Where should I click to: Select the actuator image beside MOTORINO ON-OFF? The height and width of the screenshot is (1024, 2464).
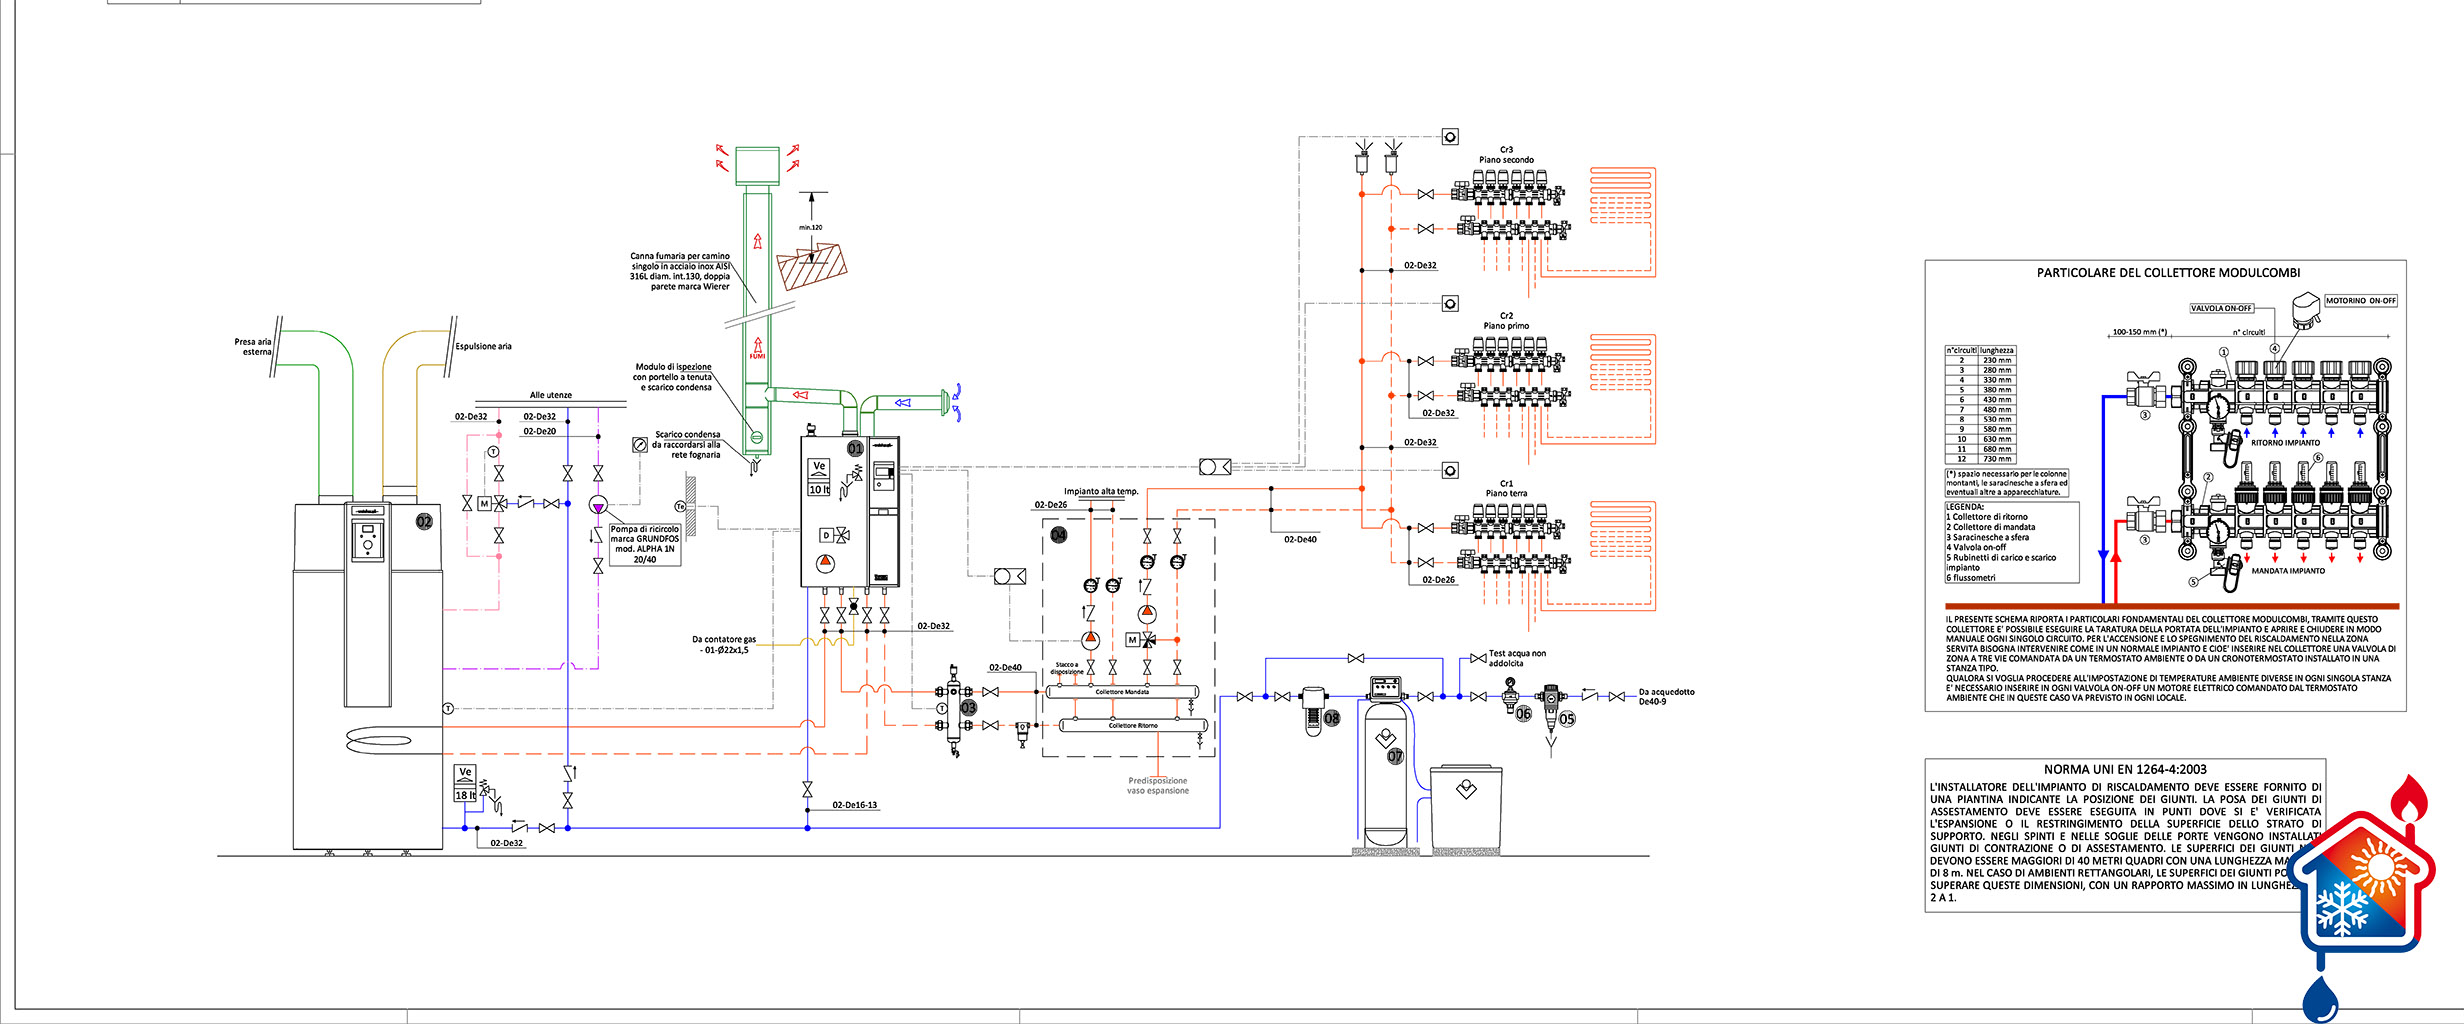(x=2305, y=310)
